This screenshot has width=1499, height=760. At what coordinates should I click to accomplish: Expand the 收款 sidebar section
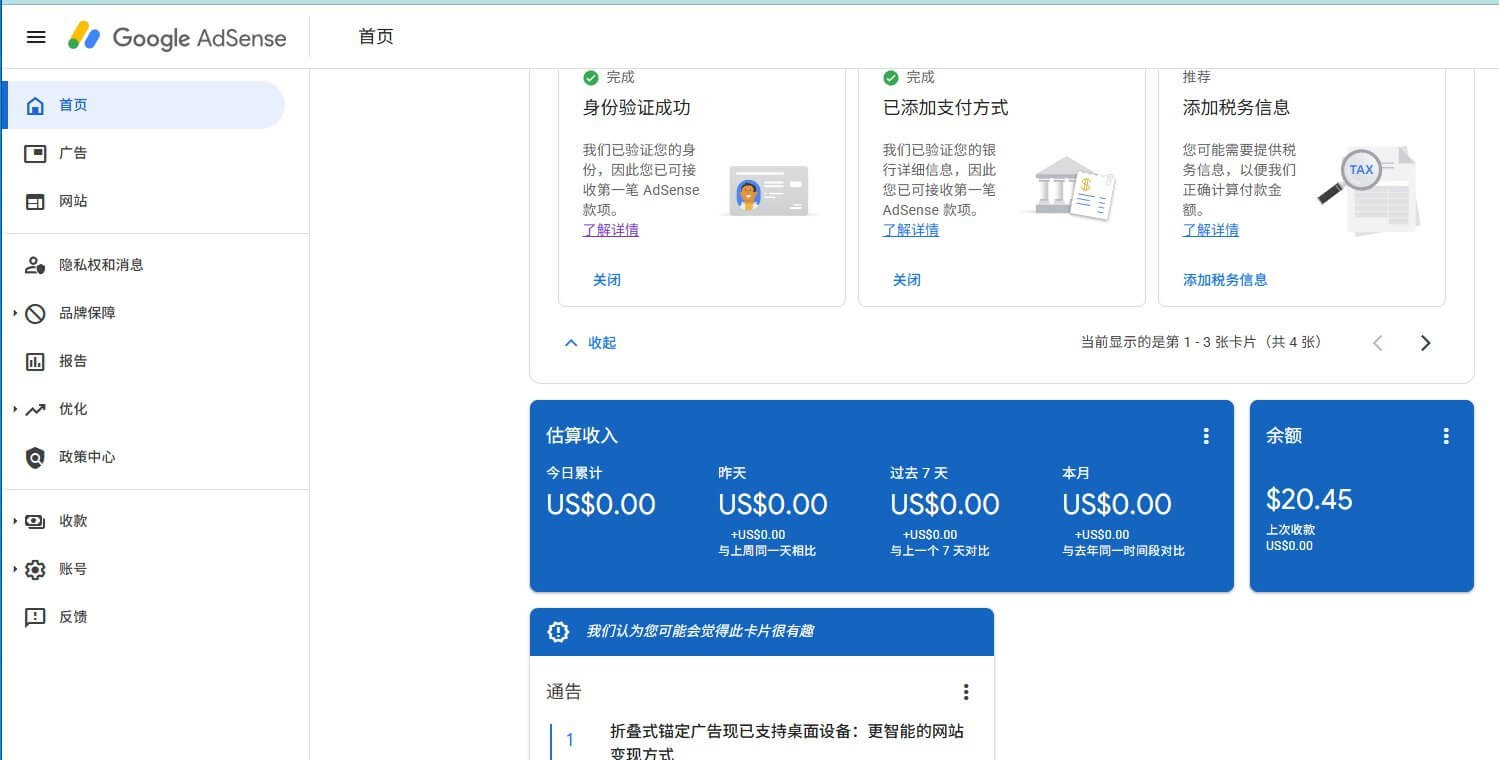point(16,521)
